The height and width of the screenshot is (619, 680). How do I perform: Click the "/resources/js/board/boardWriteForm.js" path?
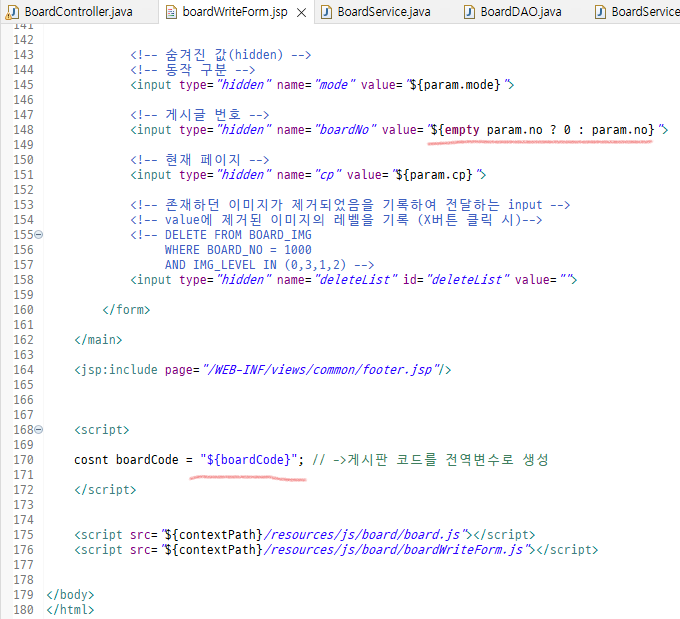click(396, 550)
